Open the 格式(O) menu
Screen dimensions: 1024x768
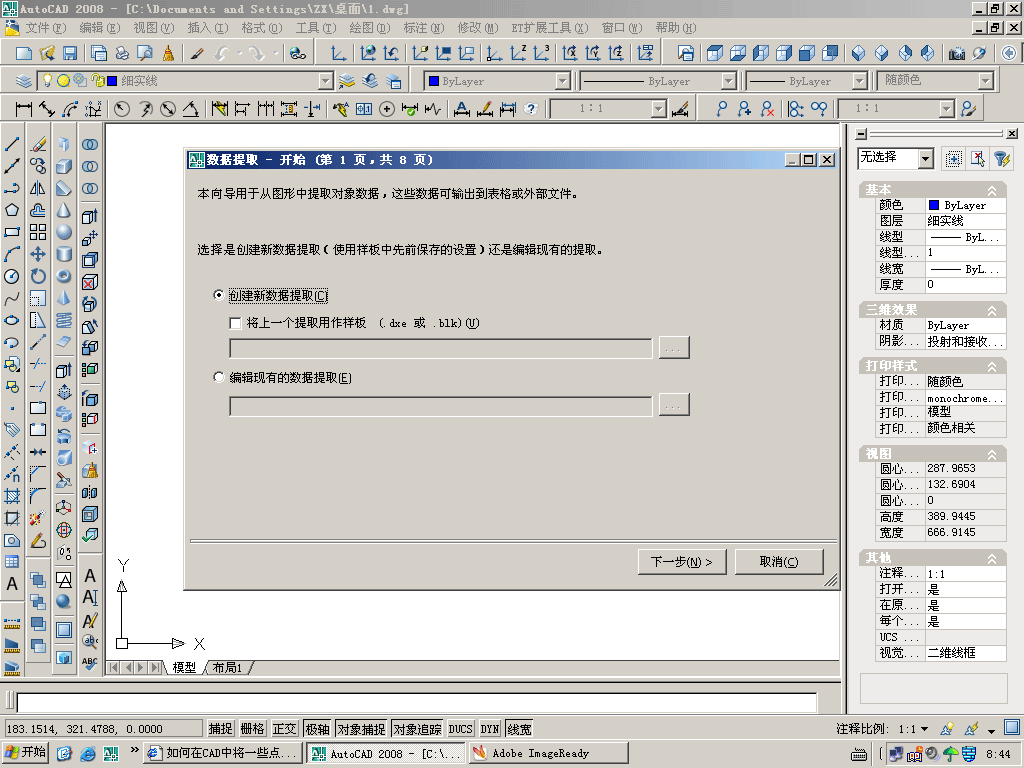[261, 27]
